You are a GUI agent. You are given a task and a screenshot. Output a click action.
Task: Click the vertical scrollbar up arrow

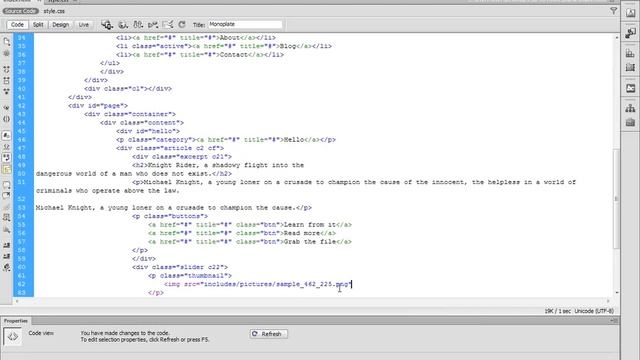pyautogui.click(x=616, y=38)
